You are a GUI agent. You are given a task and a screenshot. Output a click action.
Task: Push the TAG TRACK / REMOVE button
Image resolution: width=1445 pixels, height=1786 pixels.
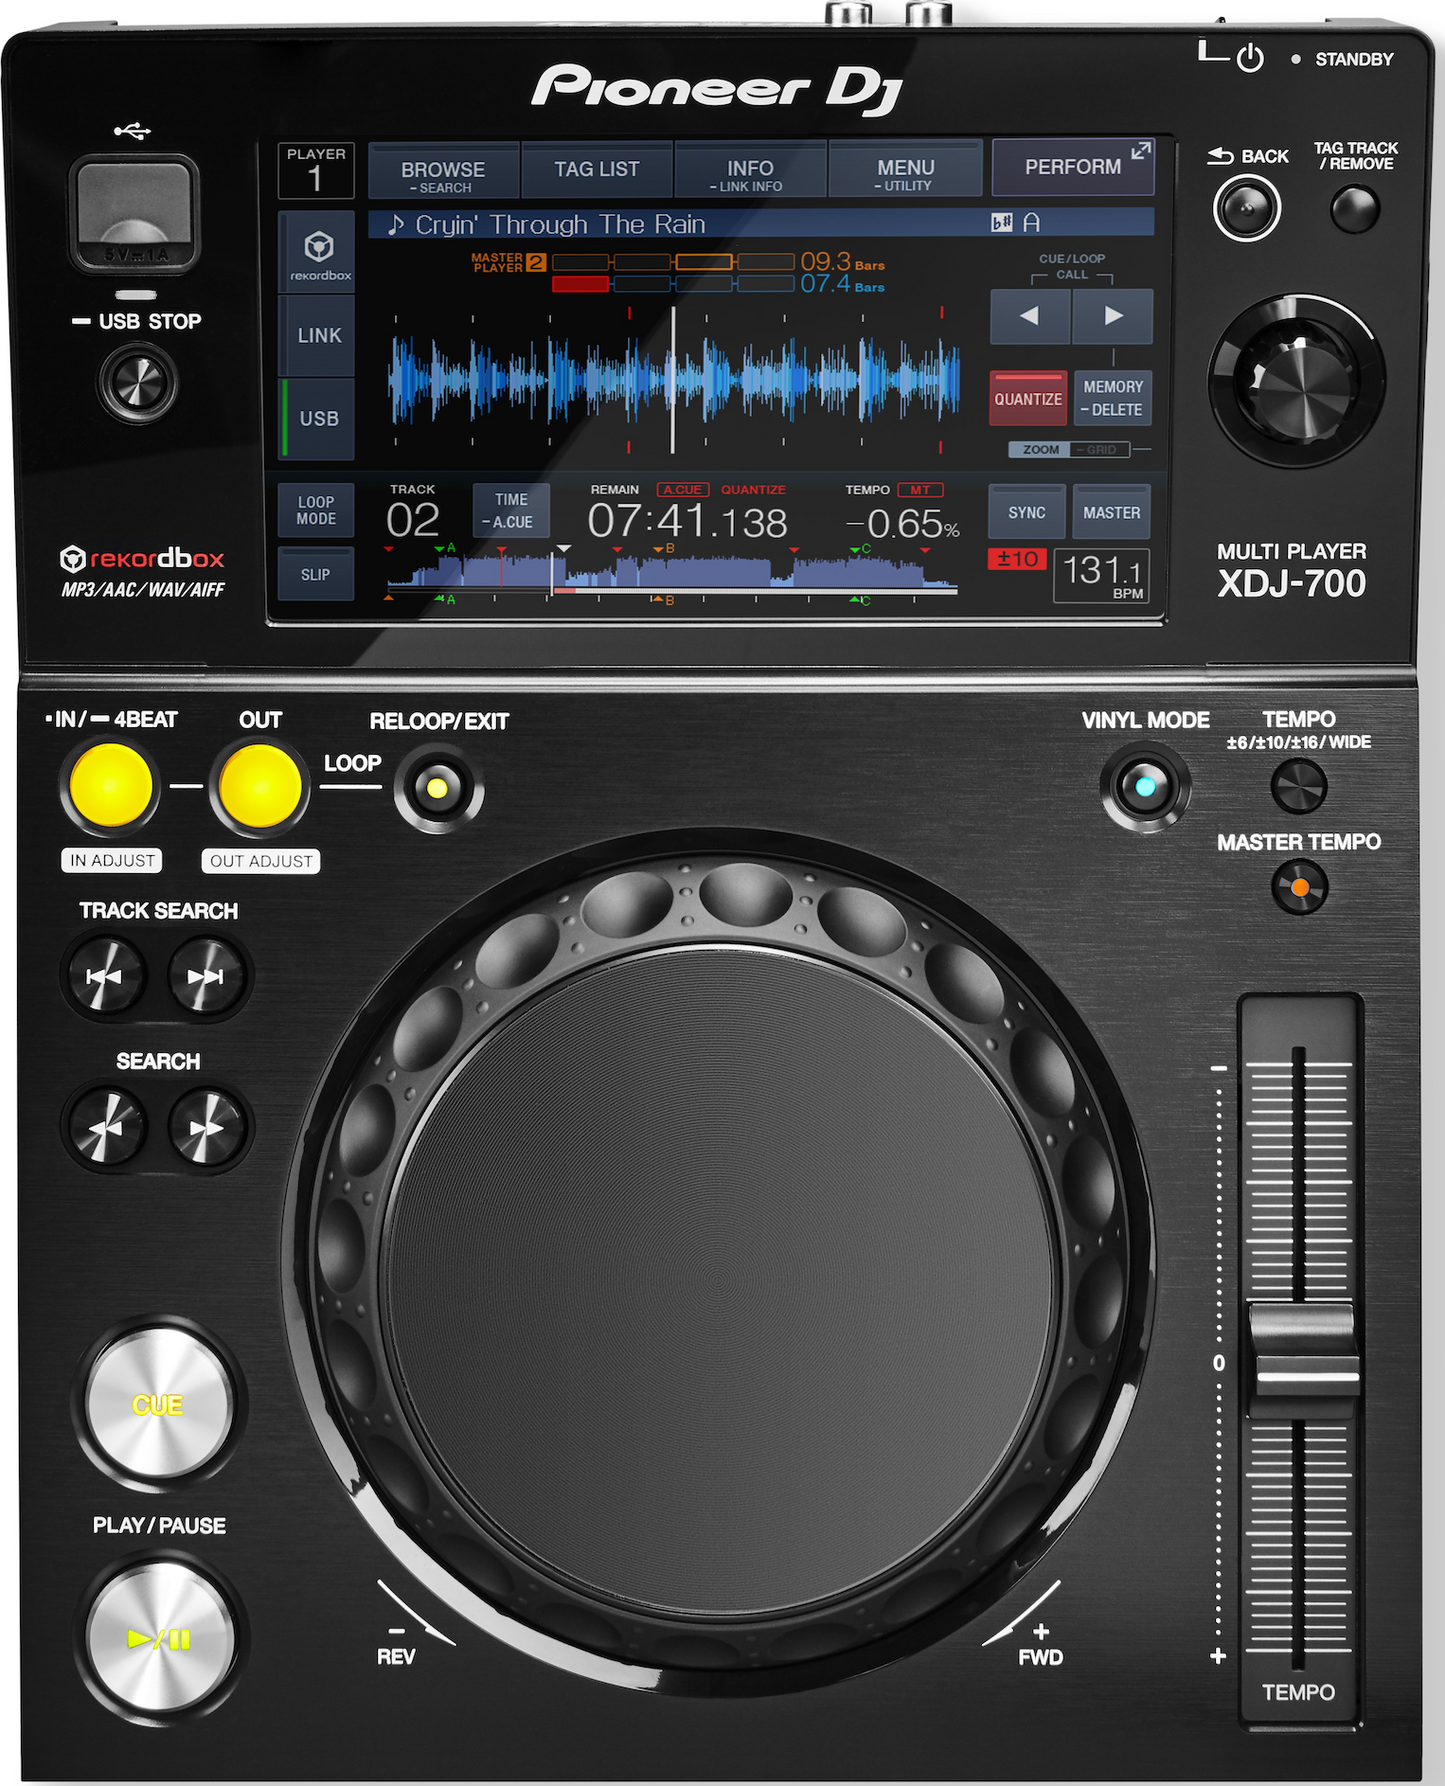point(1355,209)
